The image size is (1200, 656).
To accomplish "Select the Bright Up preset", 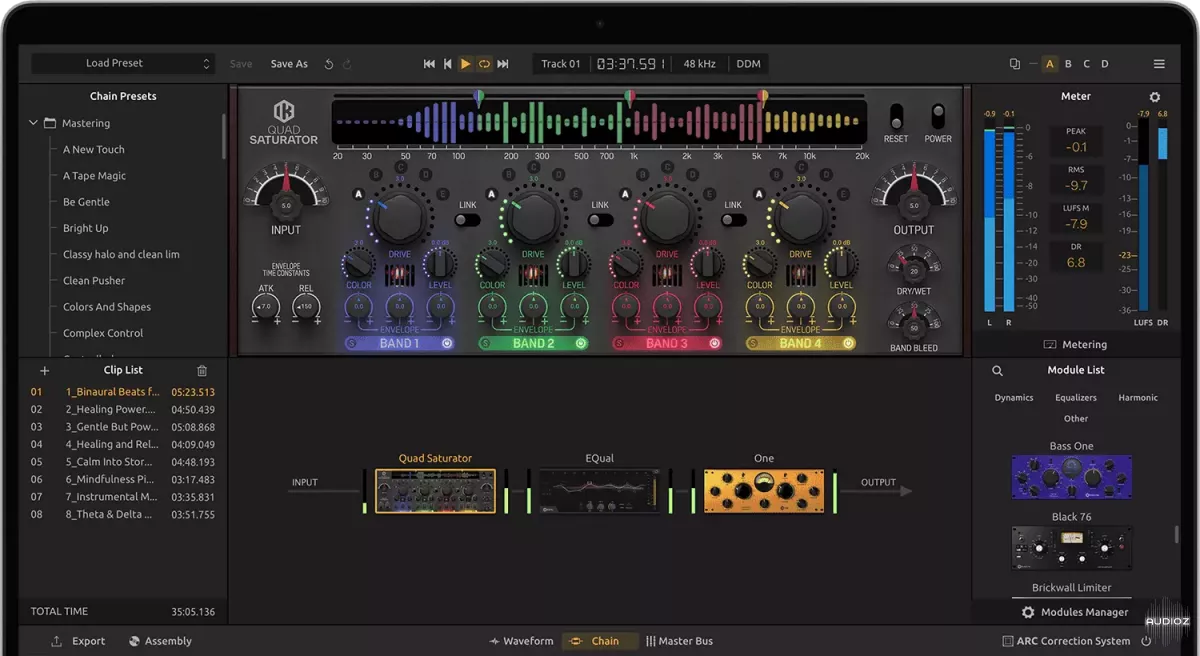I will (86, 228).
